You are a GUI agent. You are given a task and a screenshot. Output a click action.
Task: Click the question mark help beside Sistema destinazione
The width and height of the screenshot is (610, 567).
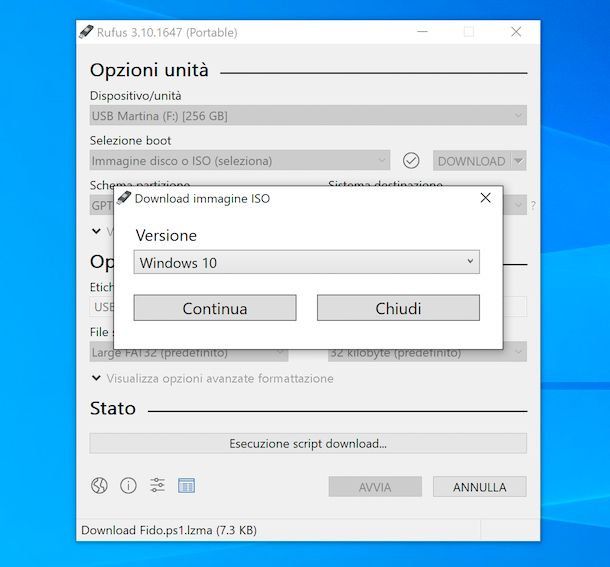coord(533,205)
